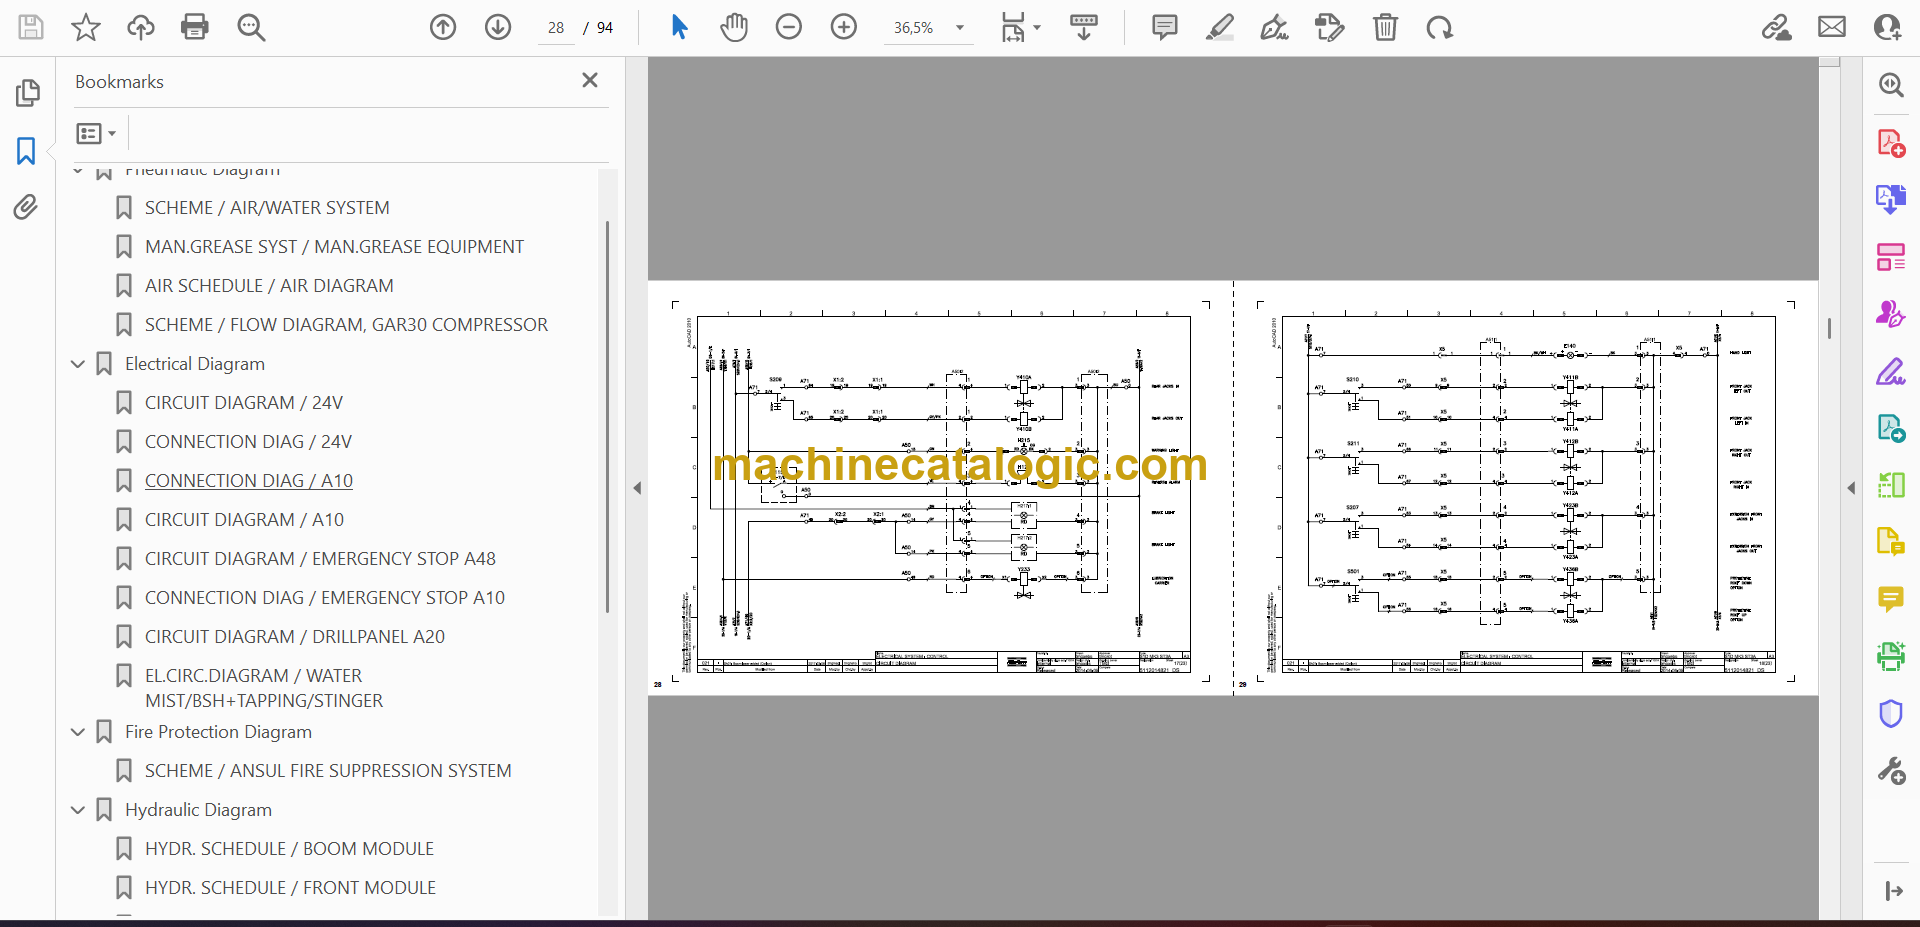
Task: Open More Tools wrench icon
Action: 1890,771
